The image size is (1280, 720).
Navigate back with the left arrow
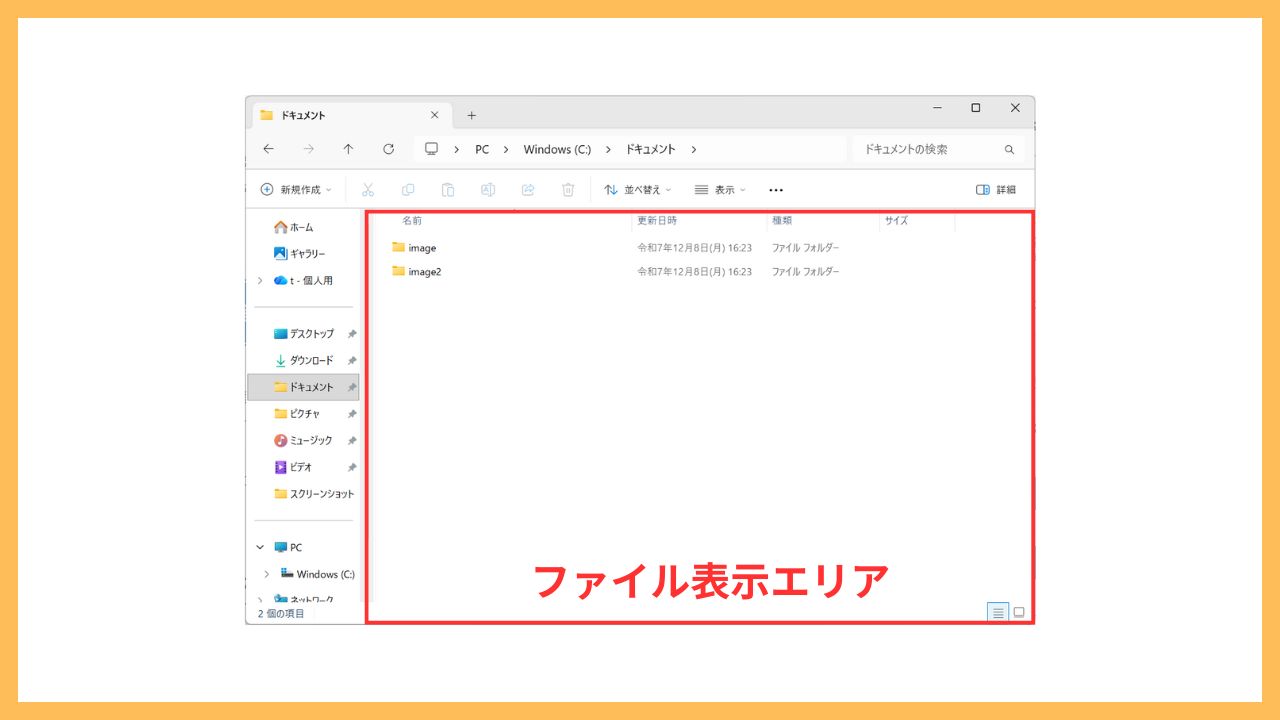pyautogui.click(x=268, y=149)
